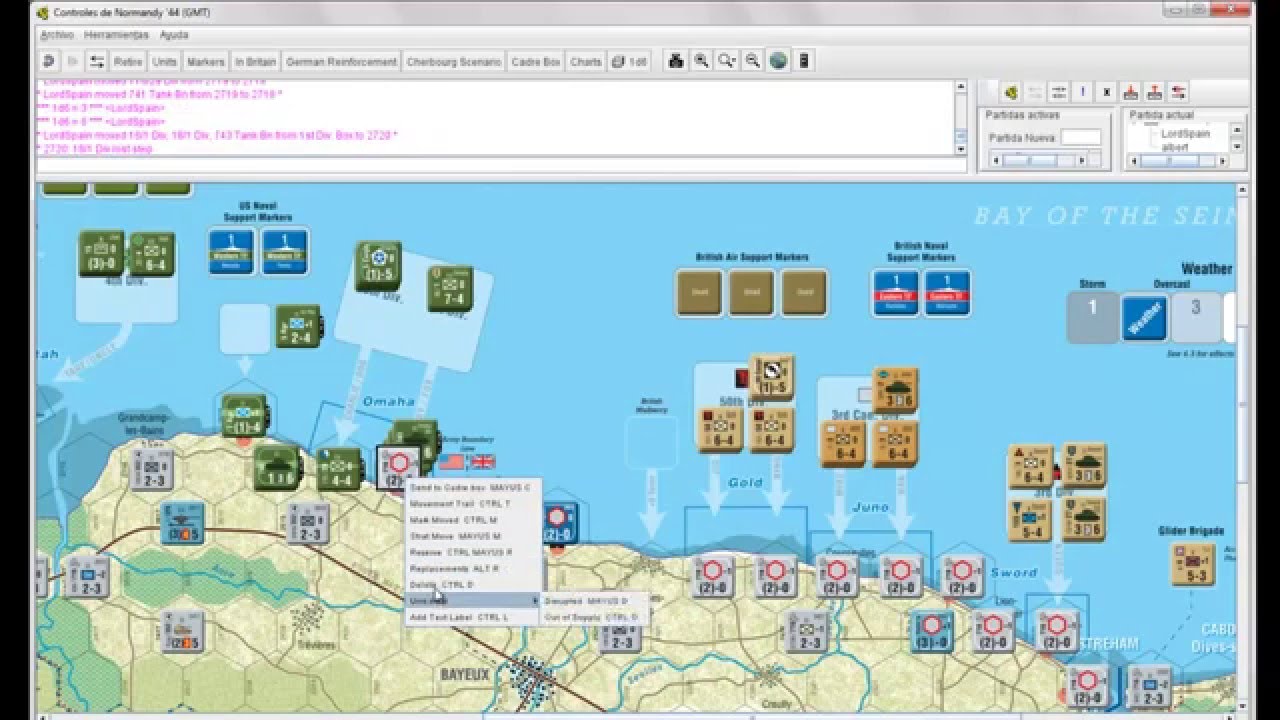Click the Partida Nueva text field

[1081, 137]
